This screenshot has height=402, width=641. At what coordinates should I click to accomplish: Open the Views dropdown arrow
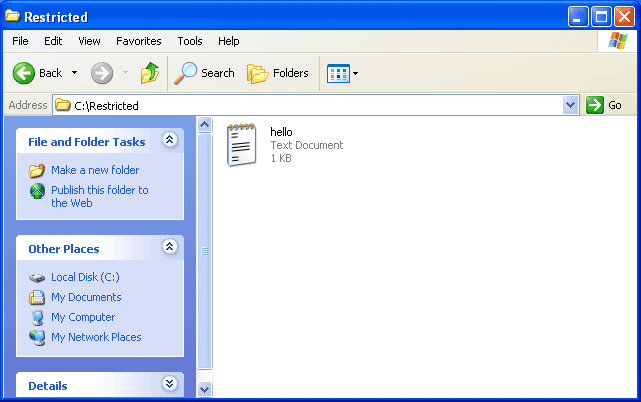point(356,74)
